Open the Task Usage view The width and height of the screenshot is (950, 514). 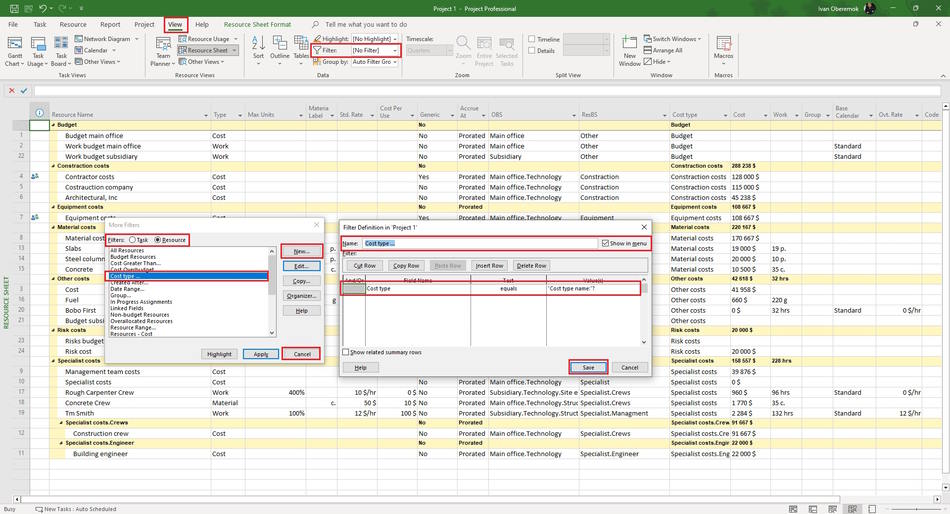tap(38, 51)
